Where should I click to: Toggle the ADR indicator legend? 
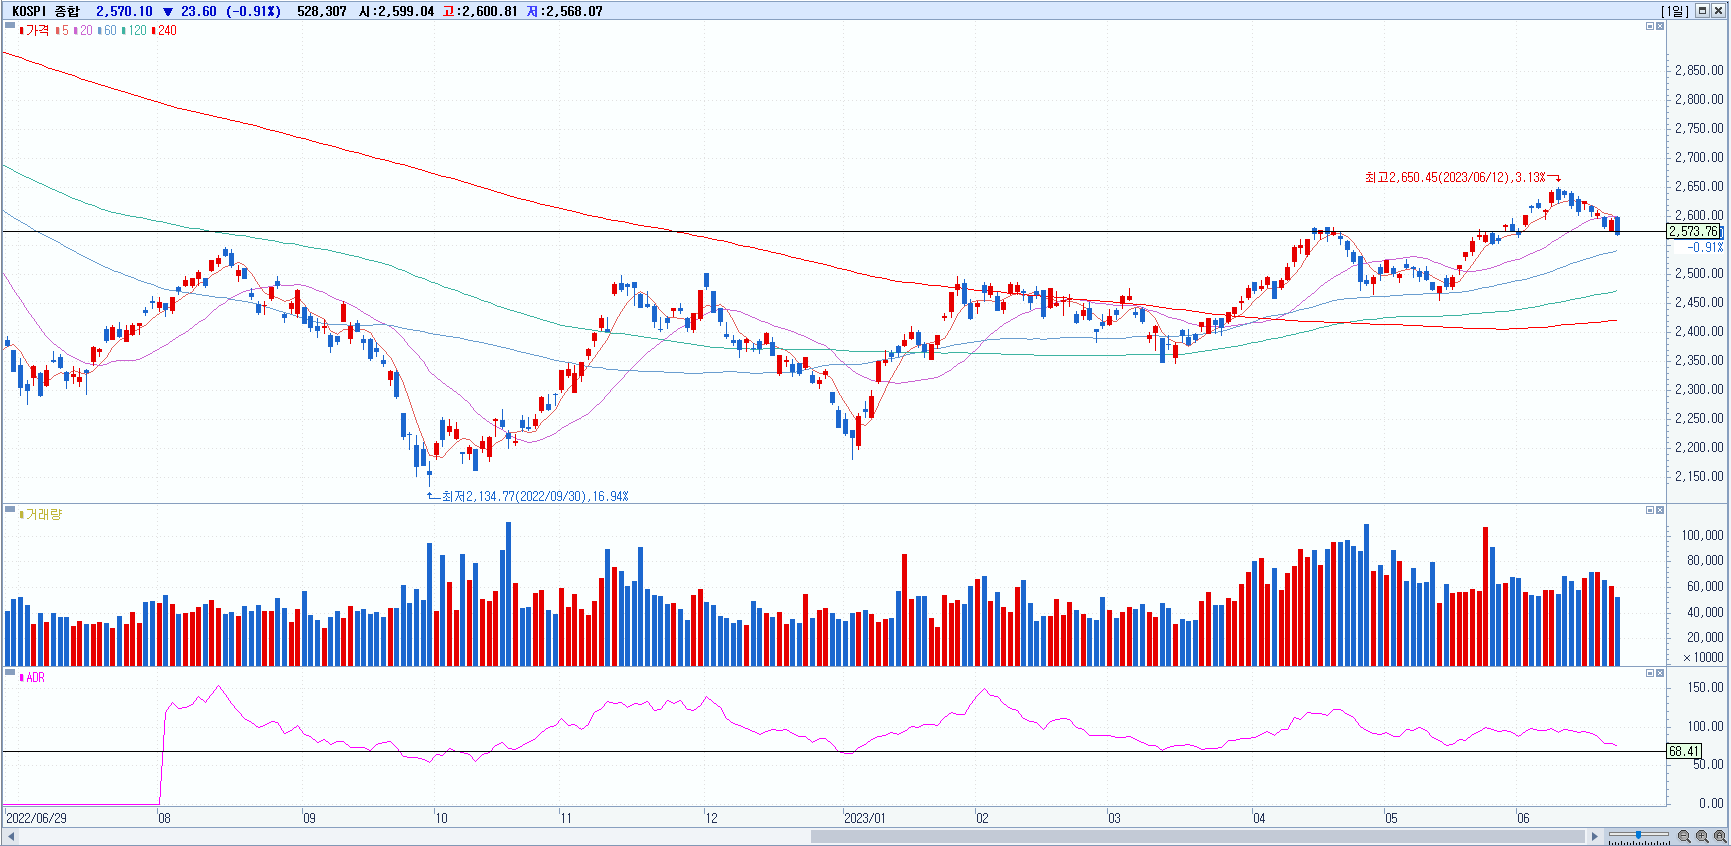(x=32, y=678)
